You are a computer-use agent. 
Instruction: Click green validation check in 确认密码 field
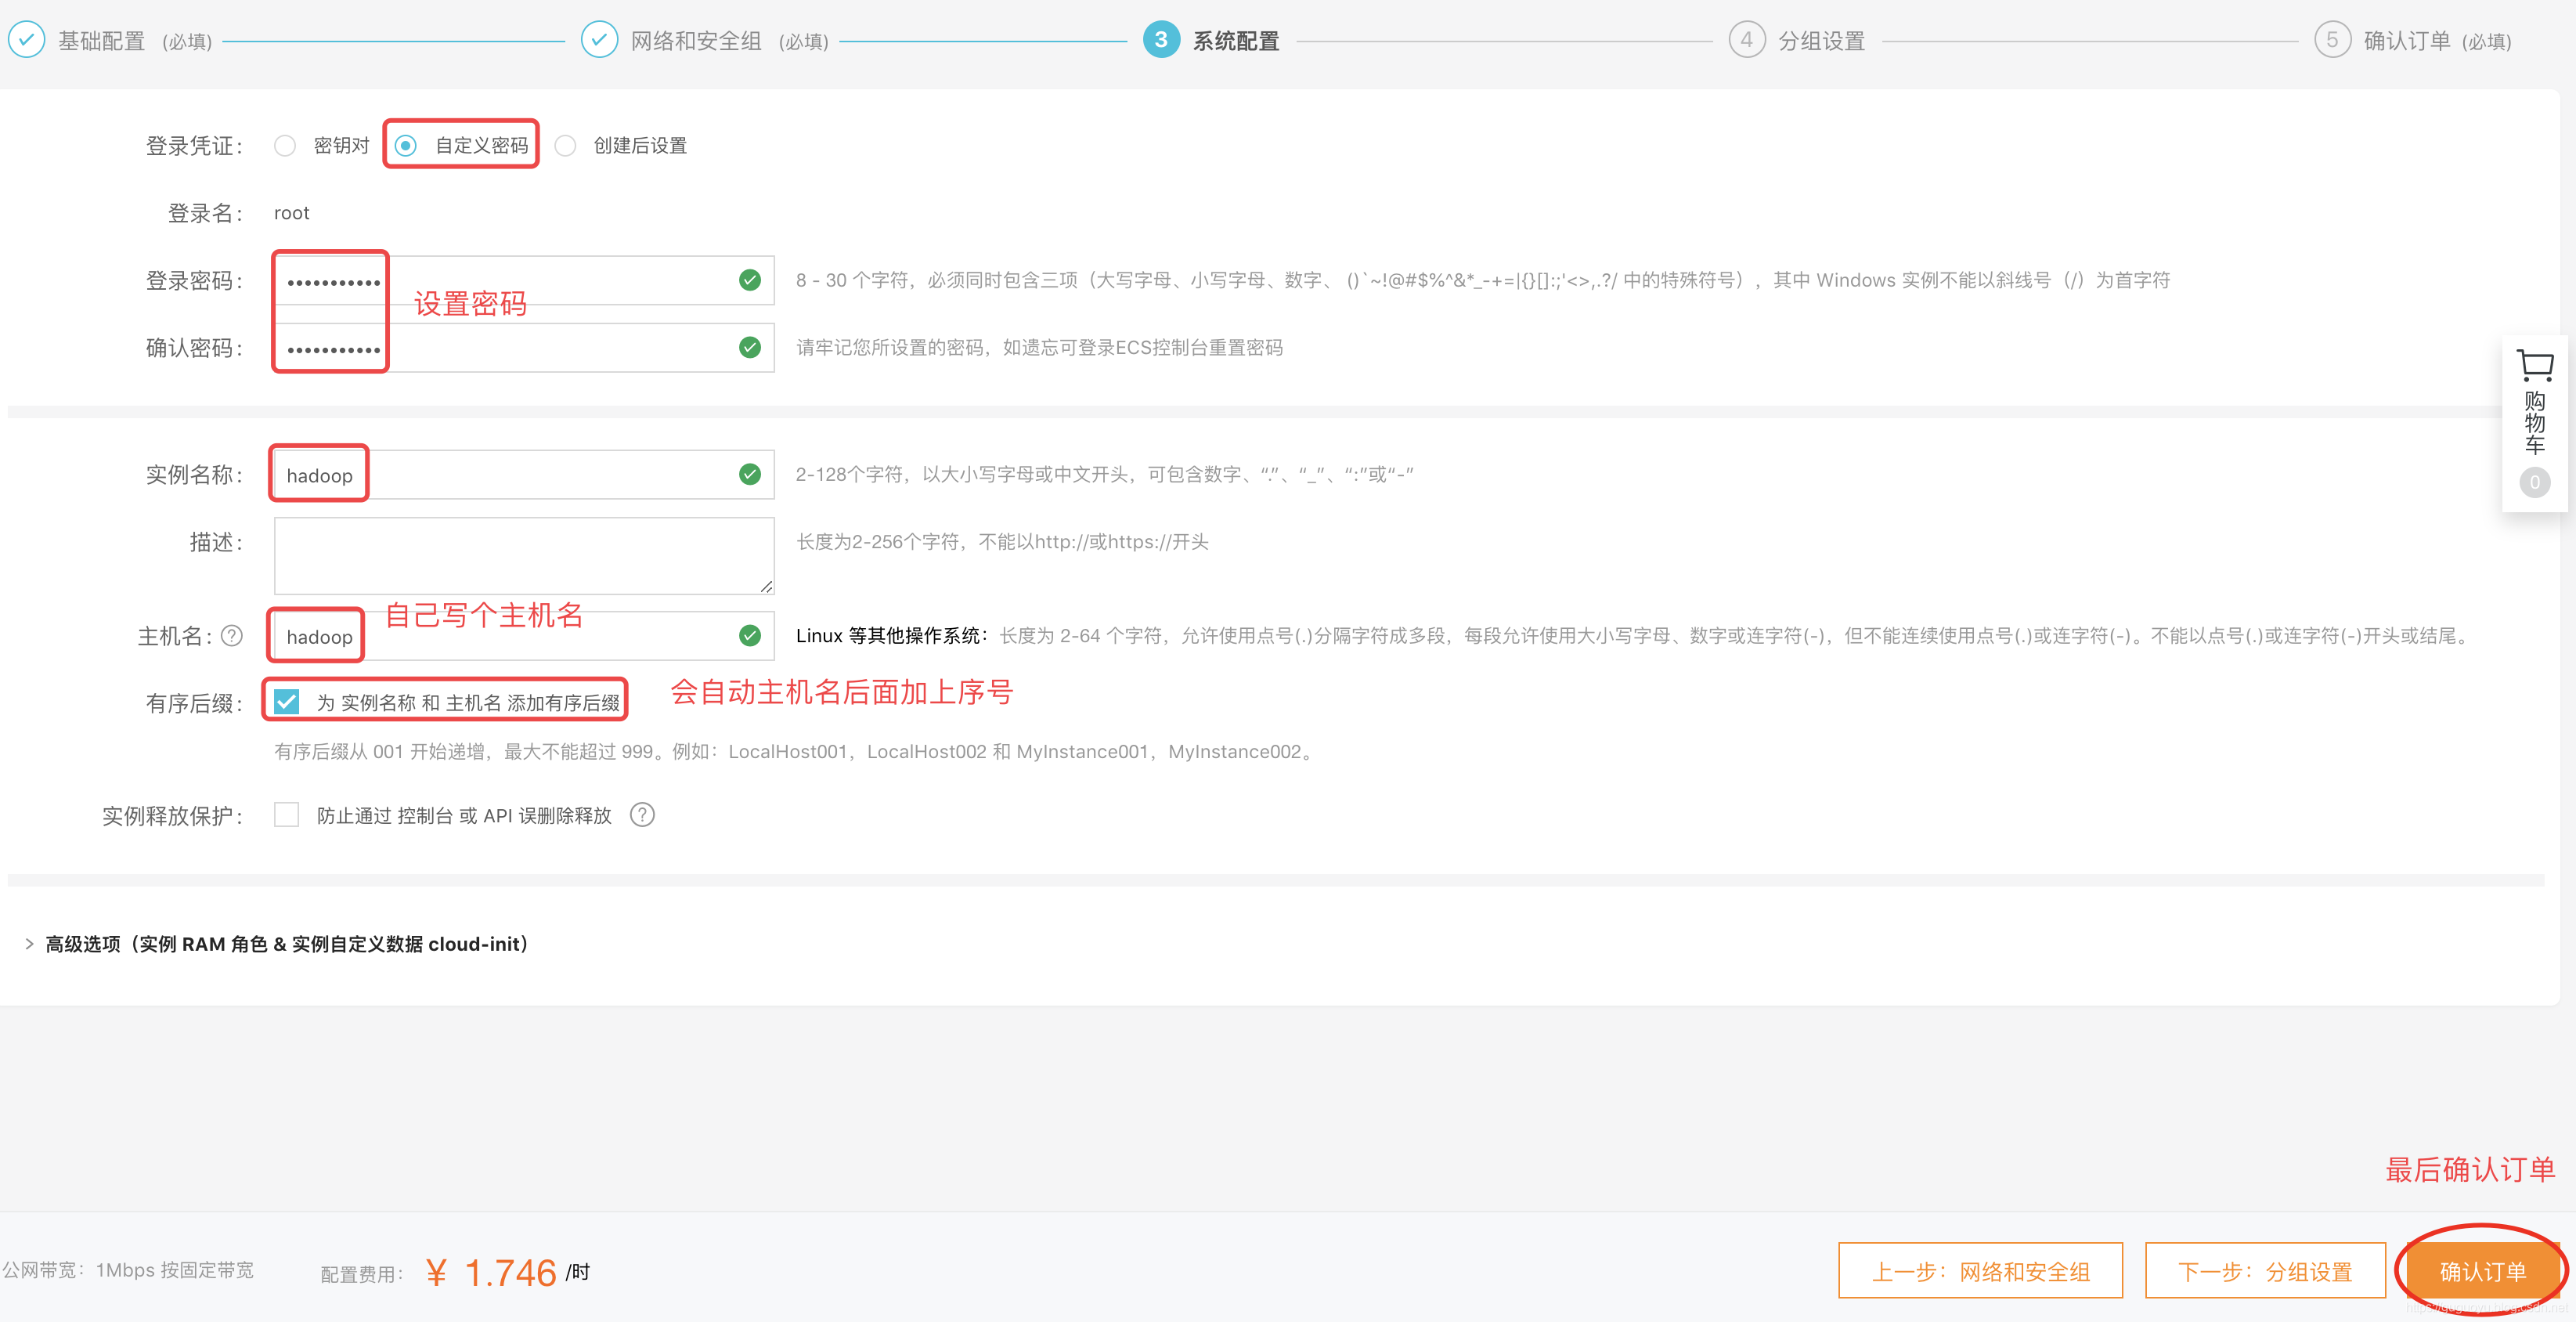pos(750,347)
